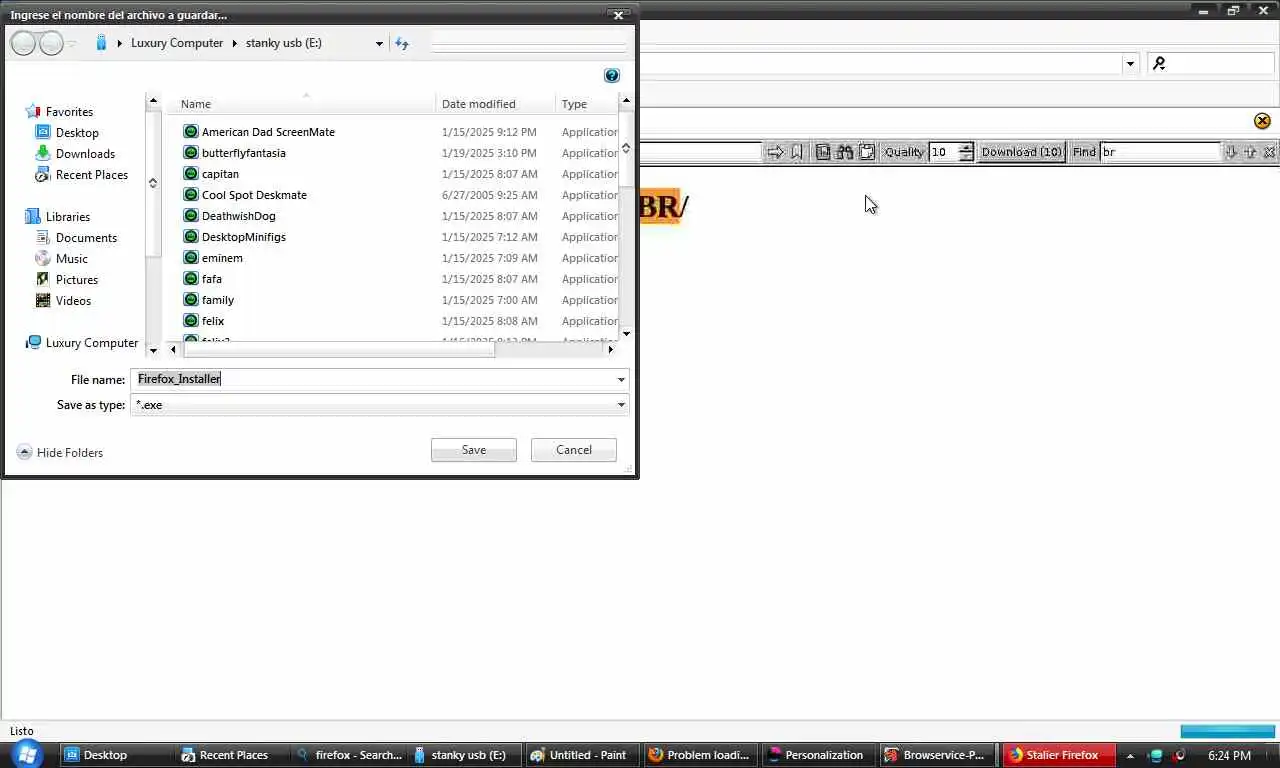This screenshot has height=768, width=1280.
Task: Click stanky usb (E:) breadcrumb
Action: pos(284,44)
